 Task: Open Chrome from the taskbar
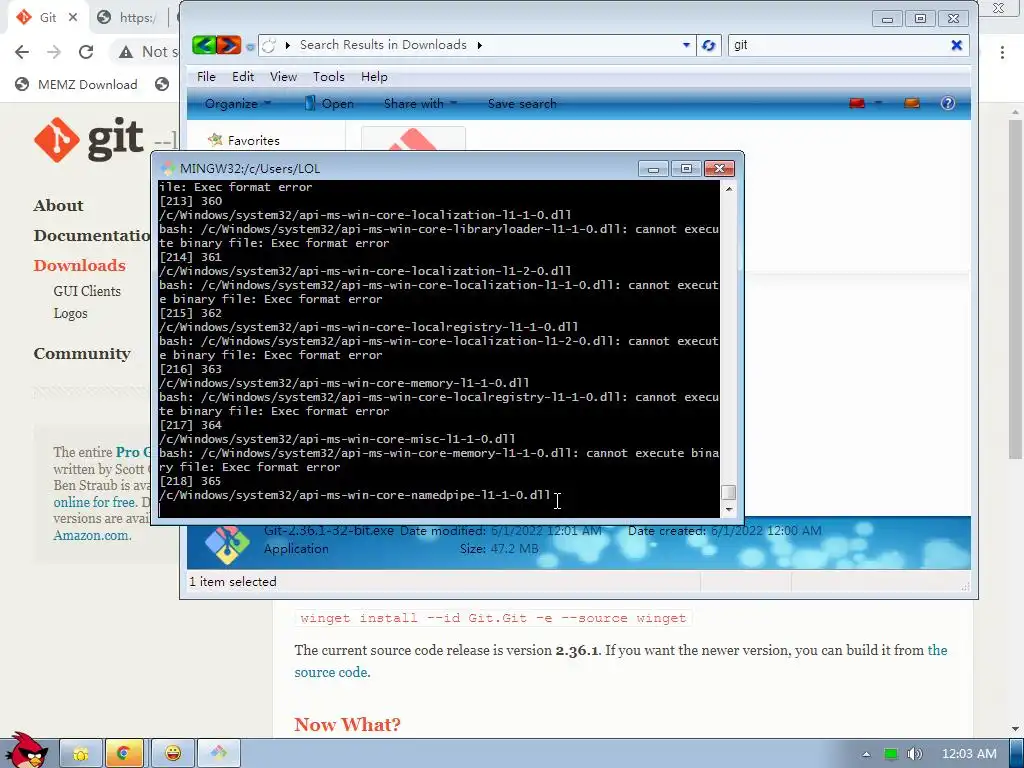point(123,754)
